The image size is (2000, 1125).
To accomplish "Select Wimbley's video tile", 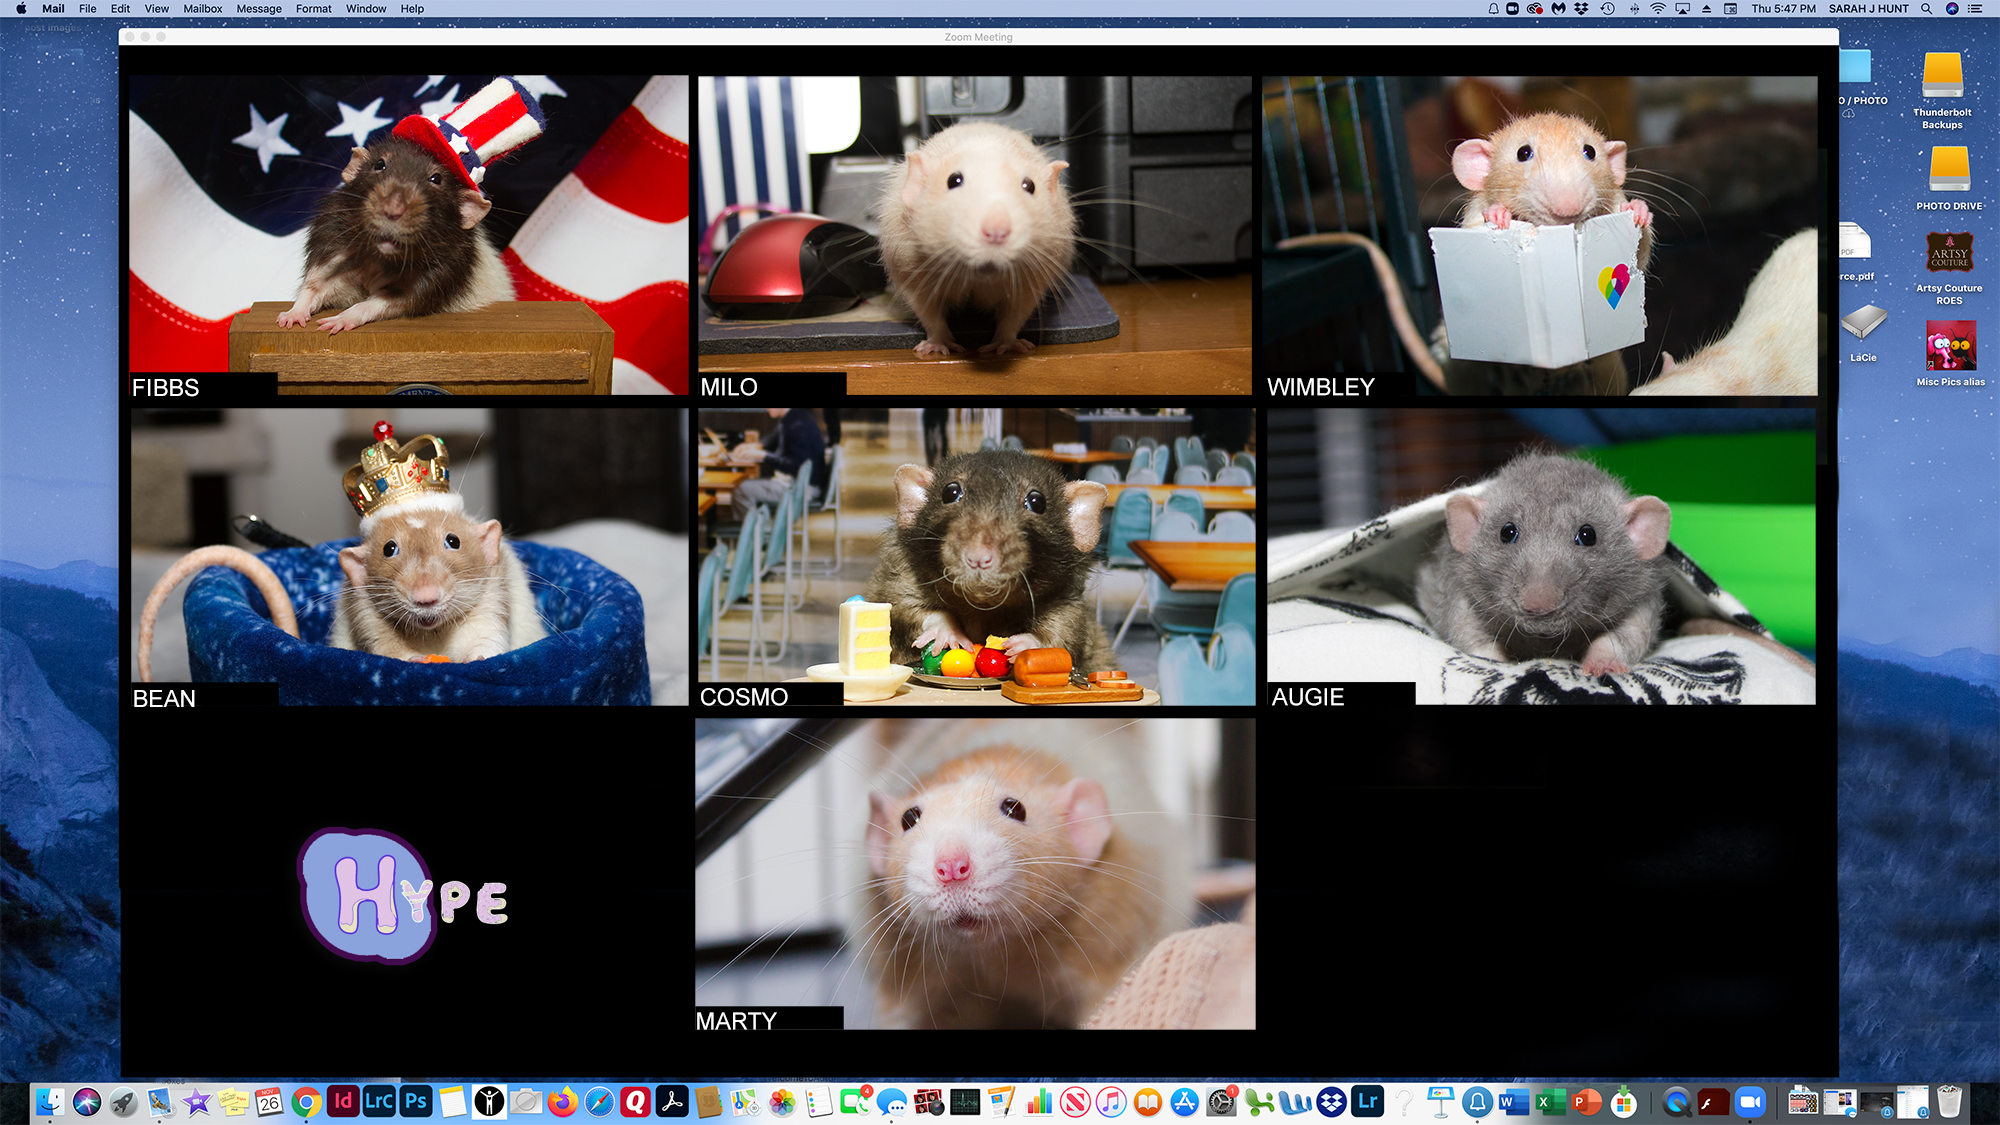I will 1540,235.
